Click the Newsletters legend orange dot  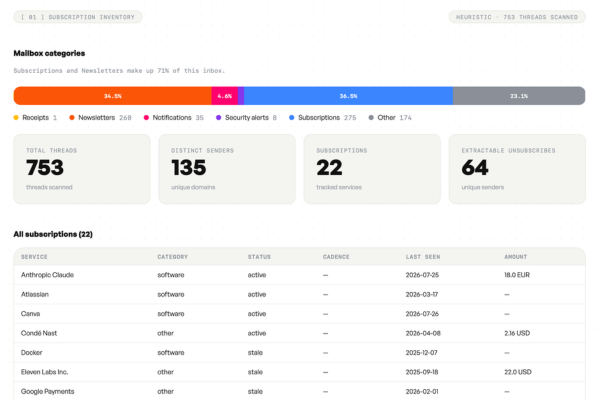click(72, 118)
